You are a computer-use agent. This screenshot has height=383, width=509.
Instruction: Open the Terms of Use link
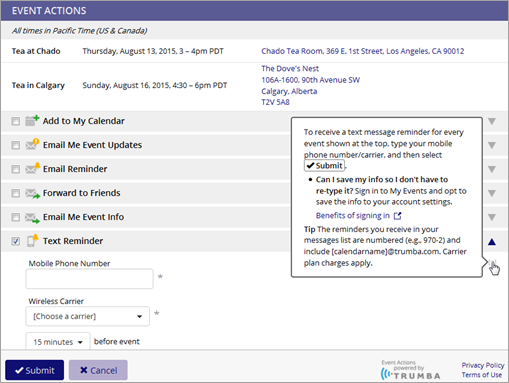pyautogui.click(x=482, y=375)
